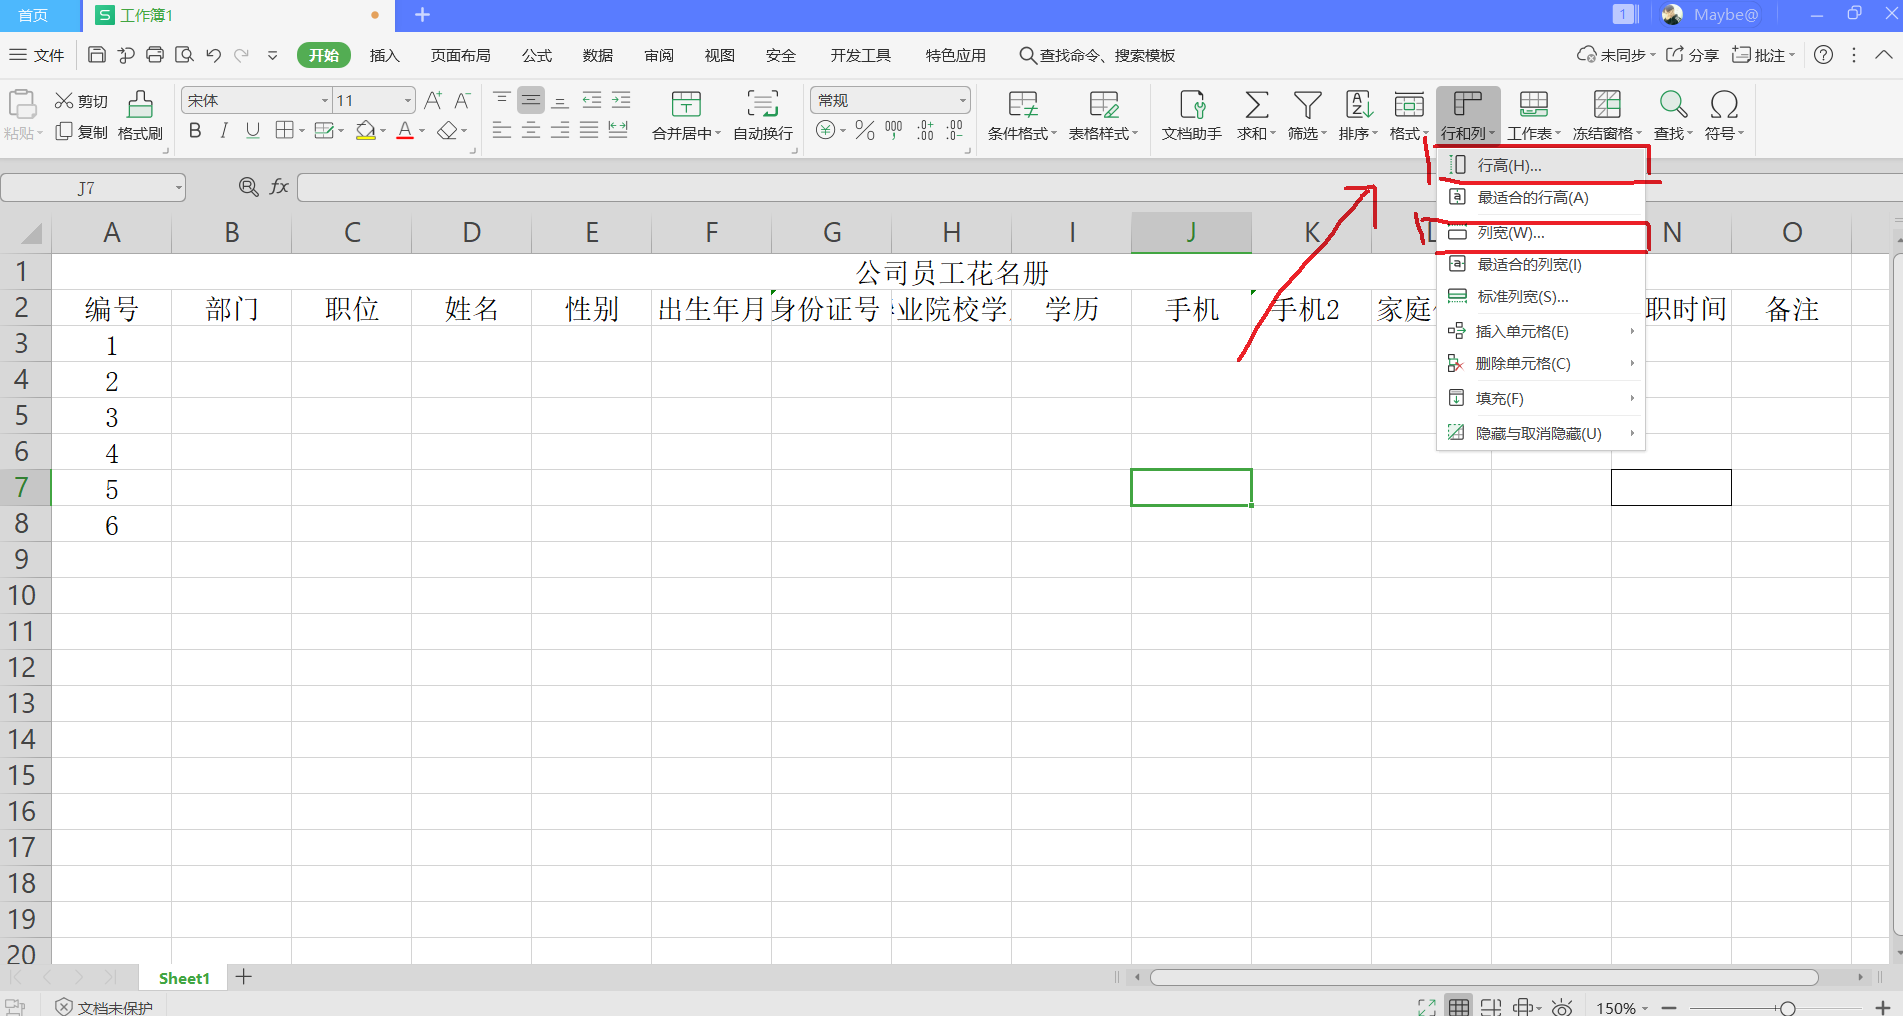Click the Comment (批注) button

[1764, 55]
